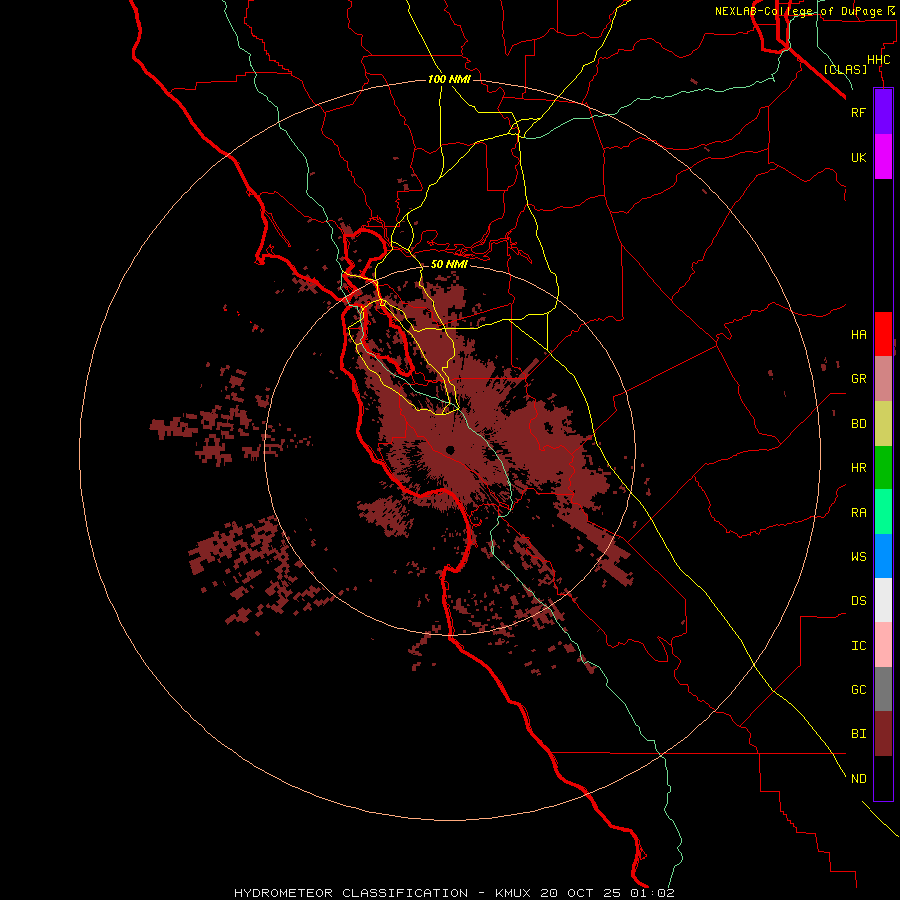The height and width of the screenshot is (900, 900).
Task: Click the WS legend label
Action: 858,557
